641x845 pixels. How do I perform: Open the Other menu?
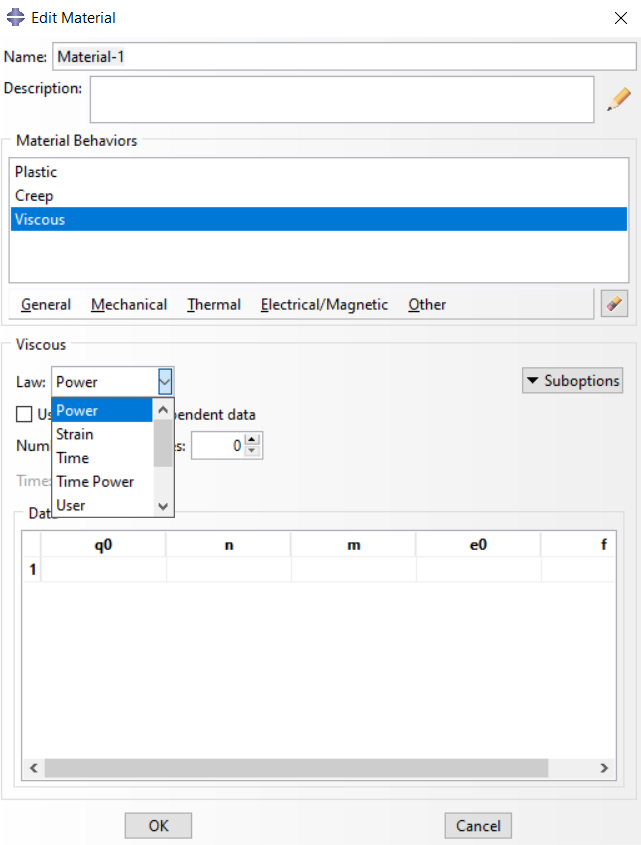click(x=427, y=304)
